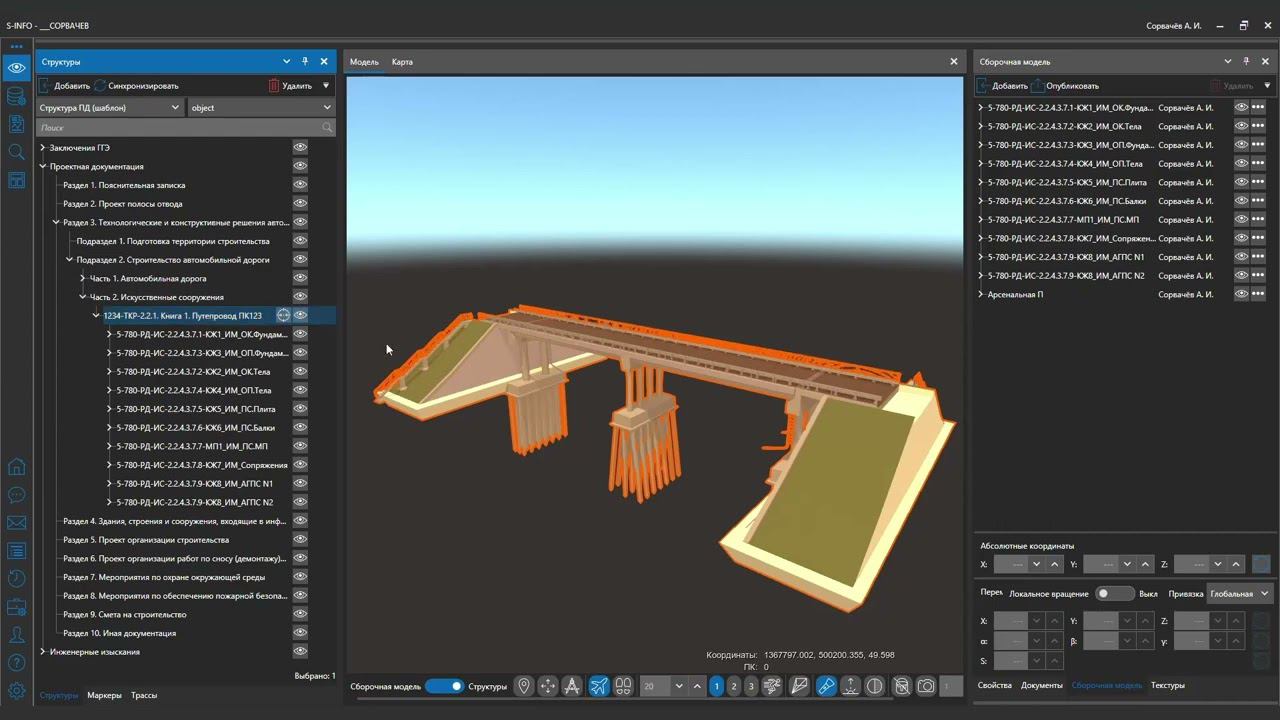
Task: Increase the speed value 20 with up arrow
Action: tap(697, 686)
